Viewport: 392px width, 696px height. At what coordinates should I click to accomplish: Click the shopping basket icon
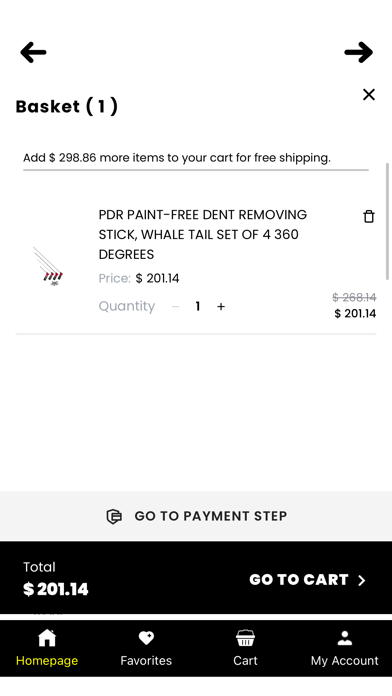[245, 638]
